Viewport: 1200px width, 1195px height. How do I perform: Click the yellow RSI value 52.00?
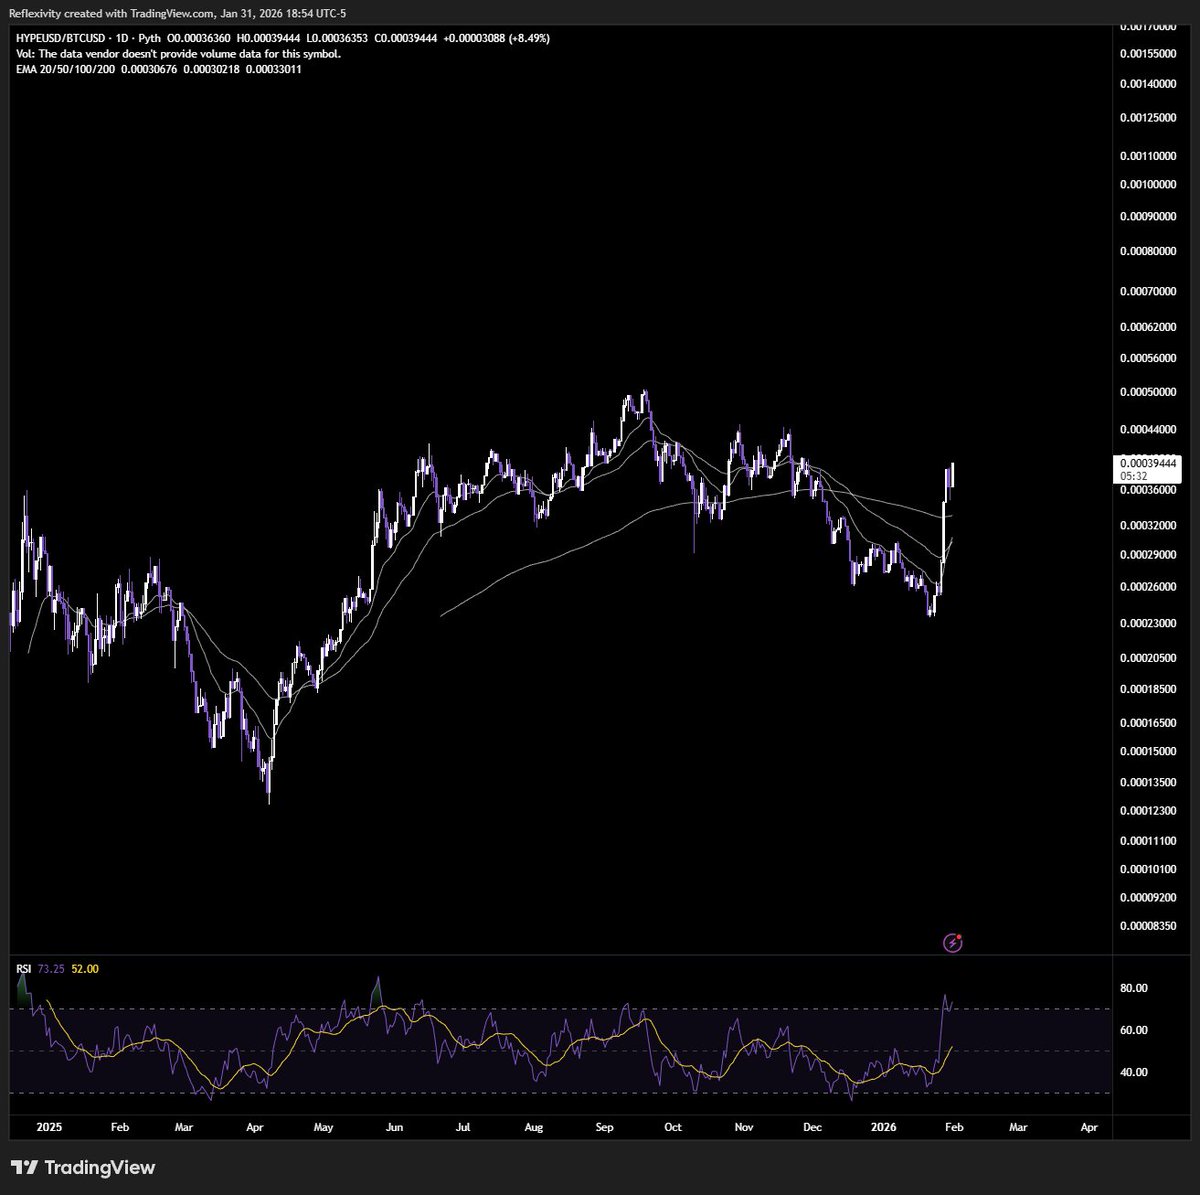click(x=84, y=968)
